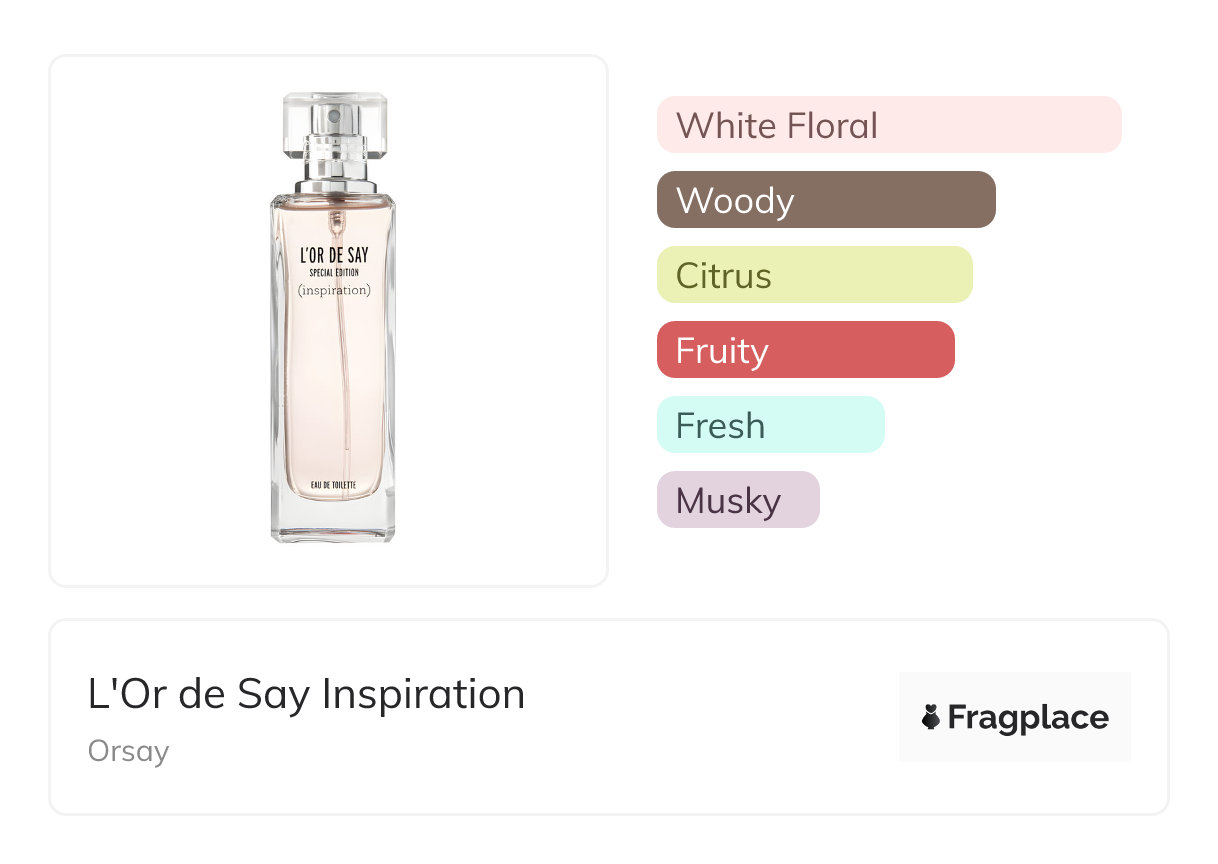Click the silver spray nozzle on the bottle
The image size is (1218, 864).
(334, 160)
